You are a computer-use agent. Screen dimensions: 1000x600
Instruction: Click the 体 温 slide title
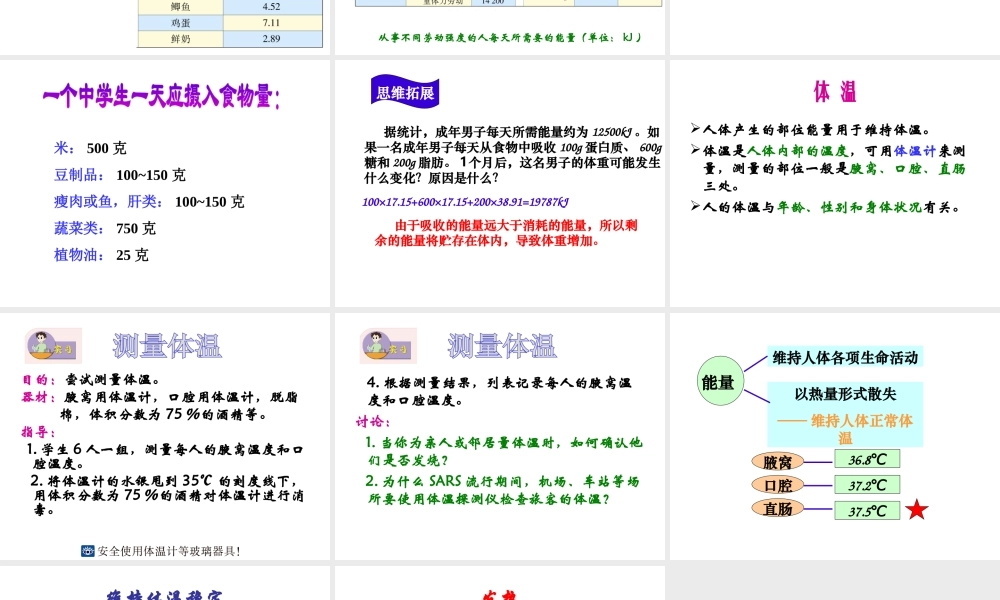[835, 92]
